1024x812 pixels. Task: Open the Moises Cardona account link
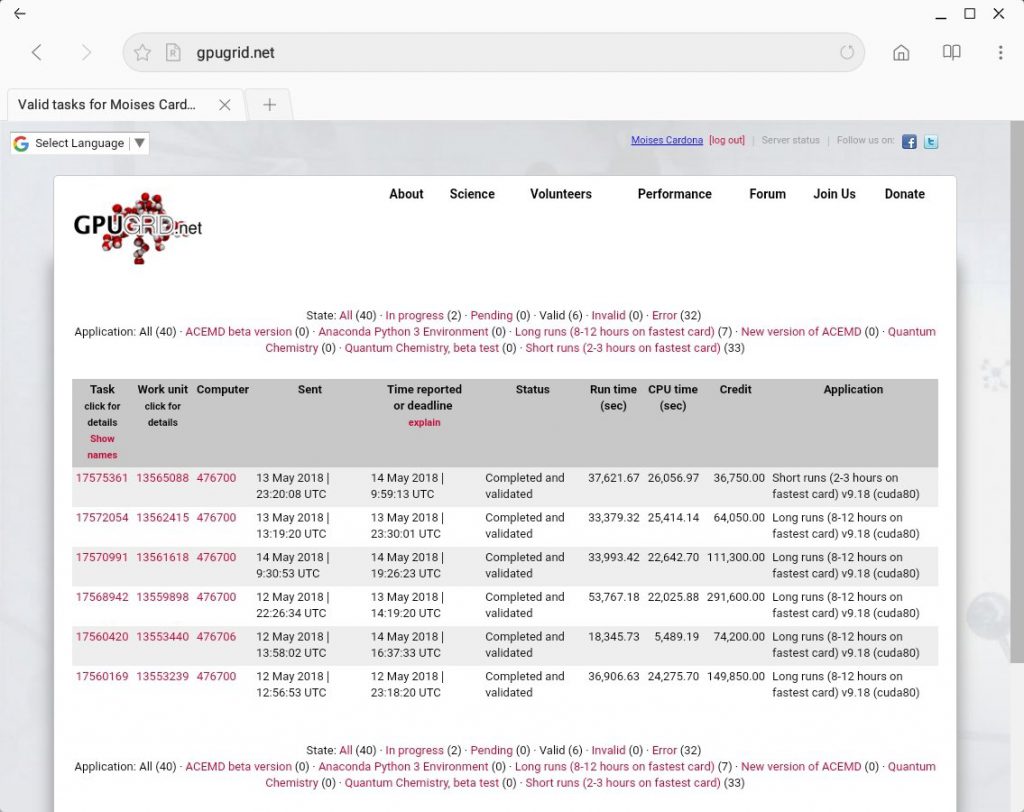[x=667, y=140]
